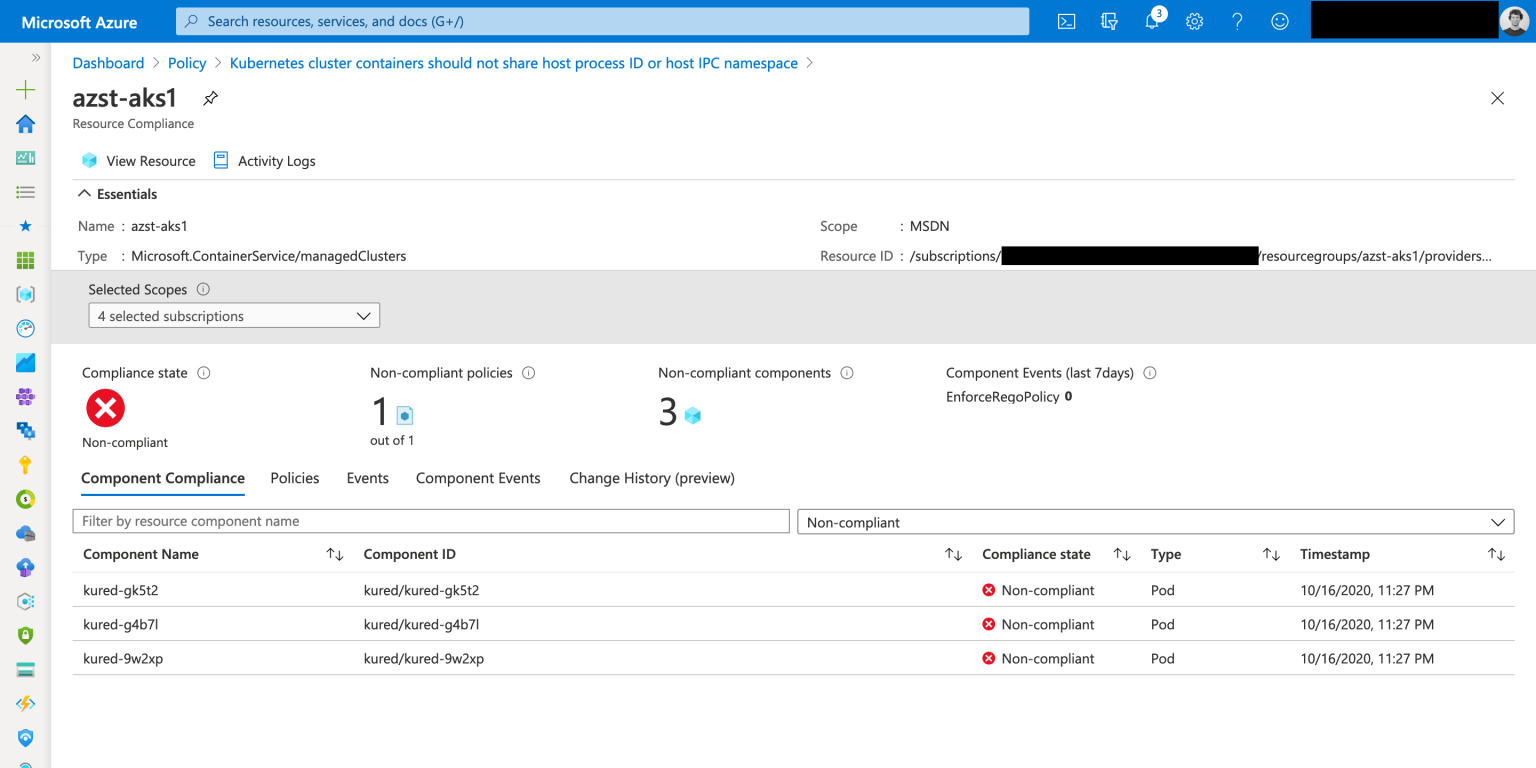Switch to the Policies tab

coord(295,478)
